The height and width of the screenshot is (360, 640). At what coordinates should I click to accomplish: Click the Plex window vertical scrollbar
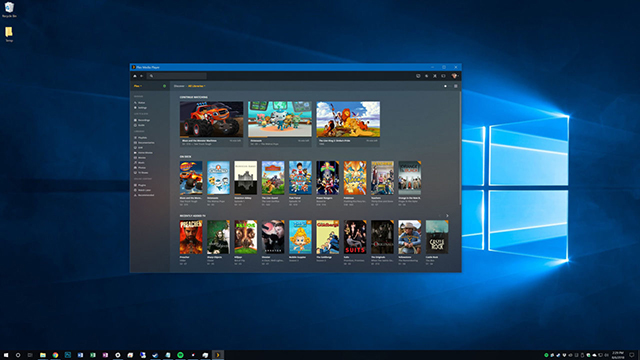pos(460,148)
